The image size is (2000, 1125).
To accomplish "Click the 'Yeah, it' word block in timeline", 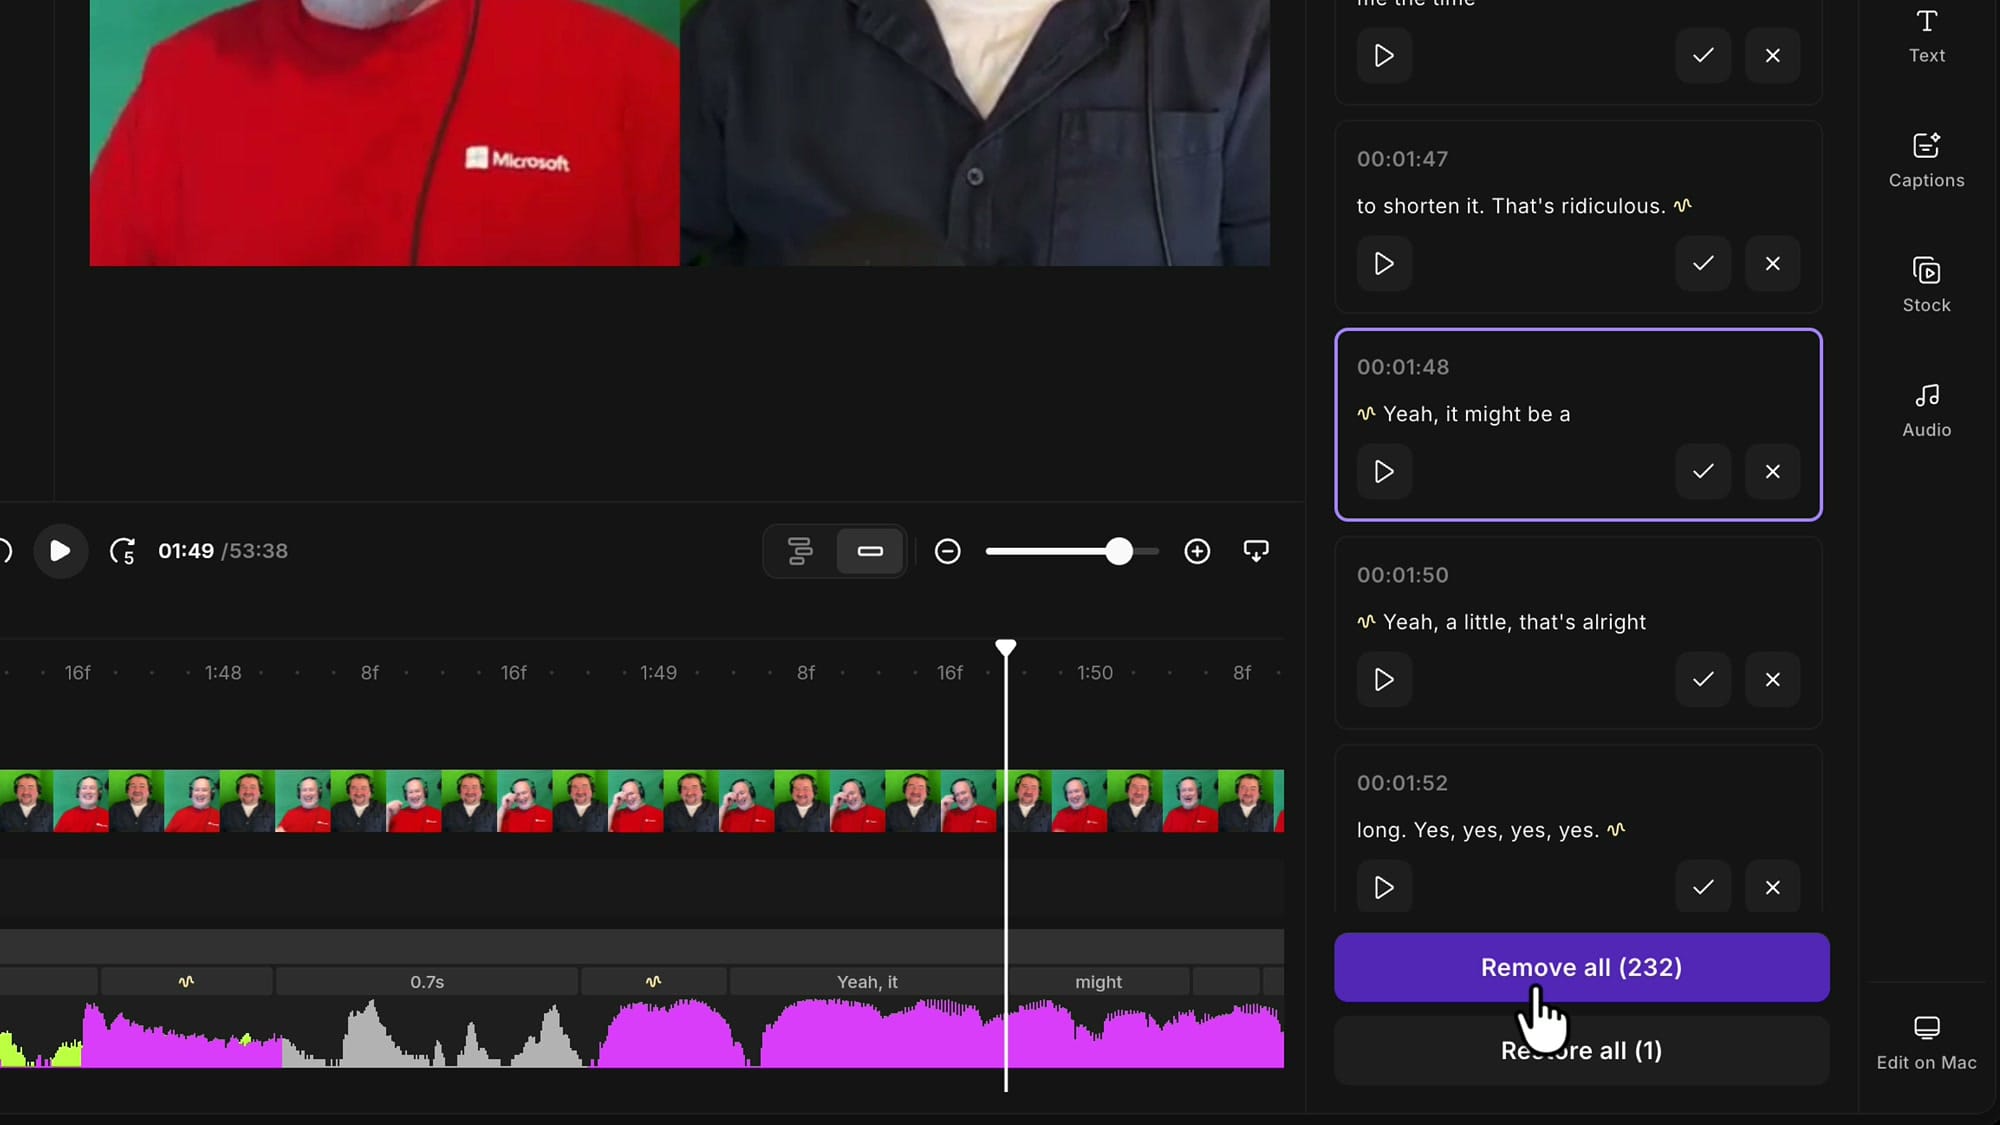I will 867,982.
